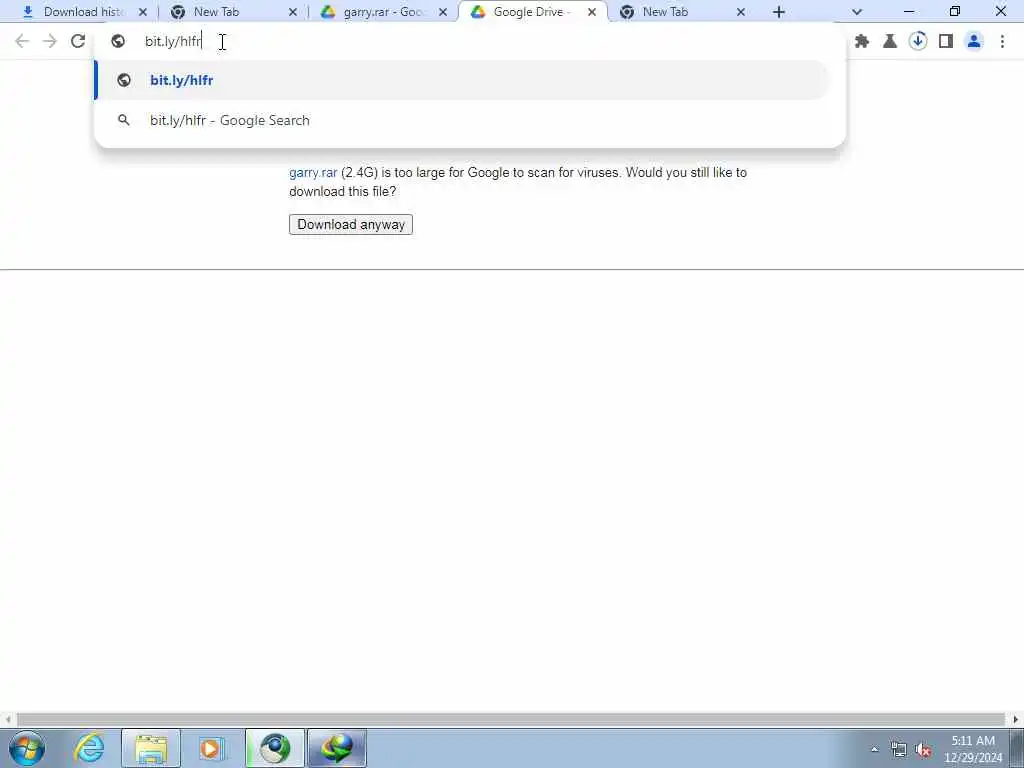Go back to previous page
This screenshot has width=1024, height=768.
tap(22, 41)
